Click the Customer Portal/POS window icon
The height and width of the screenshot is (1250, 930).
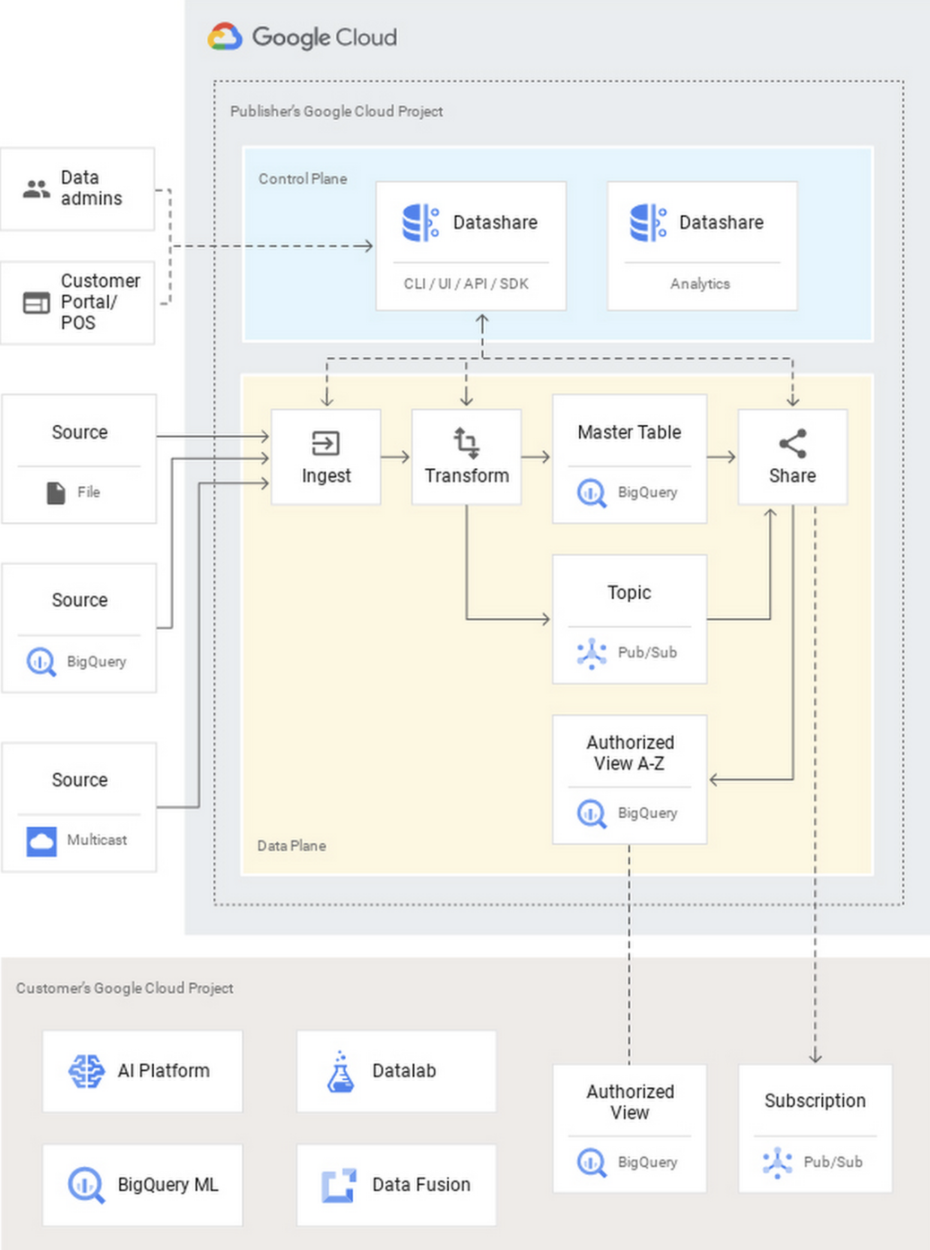pyautogui.click(x=37, y=302)
